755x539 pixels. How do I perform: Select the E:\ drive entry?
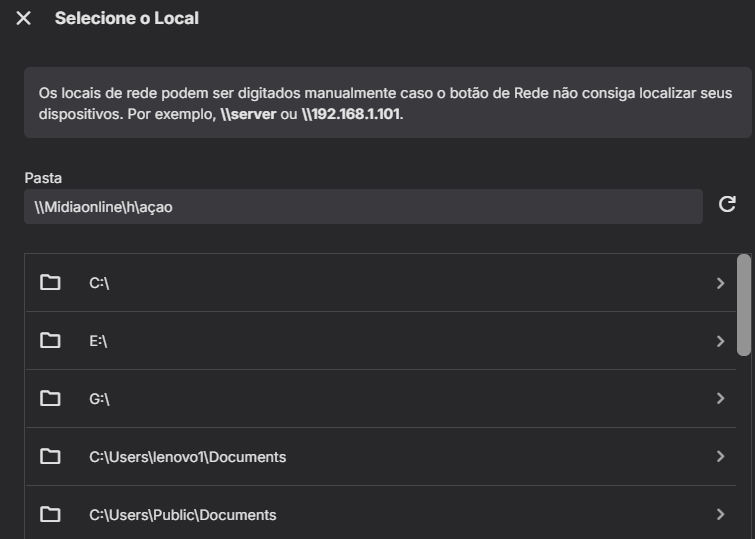tap(98, 341)
